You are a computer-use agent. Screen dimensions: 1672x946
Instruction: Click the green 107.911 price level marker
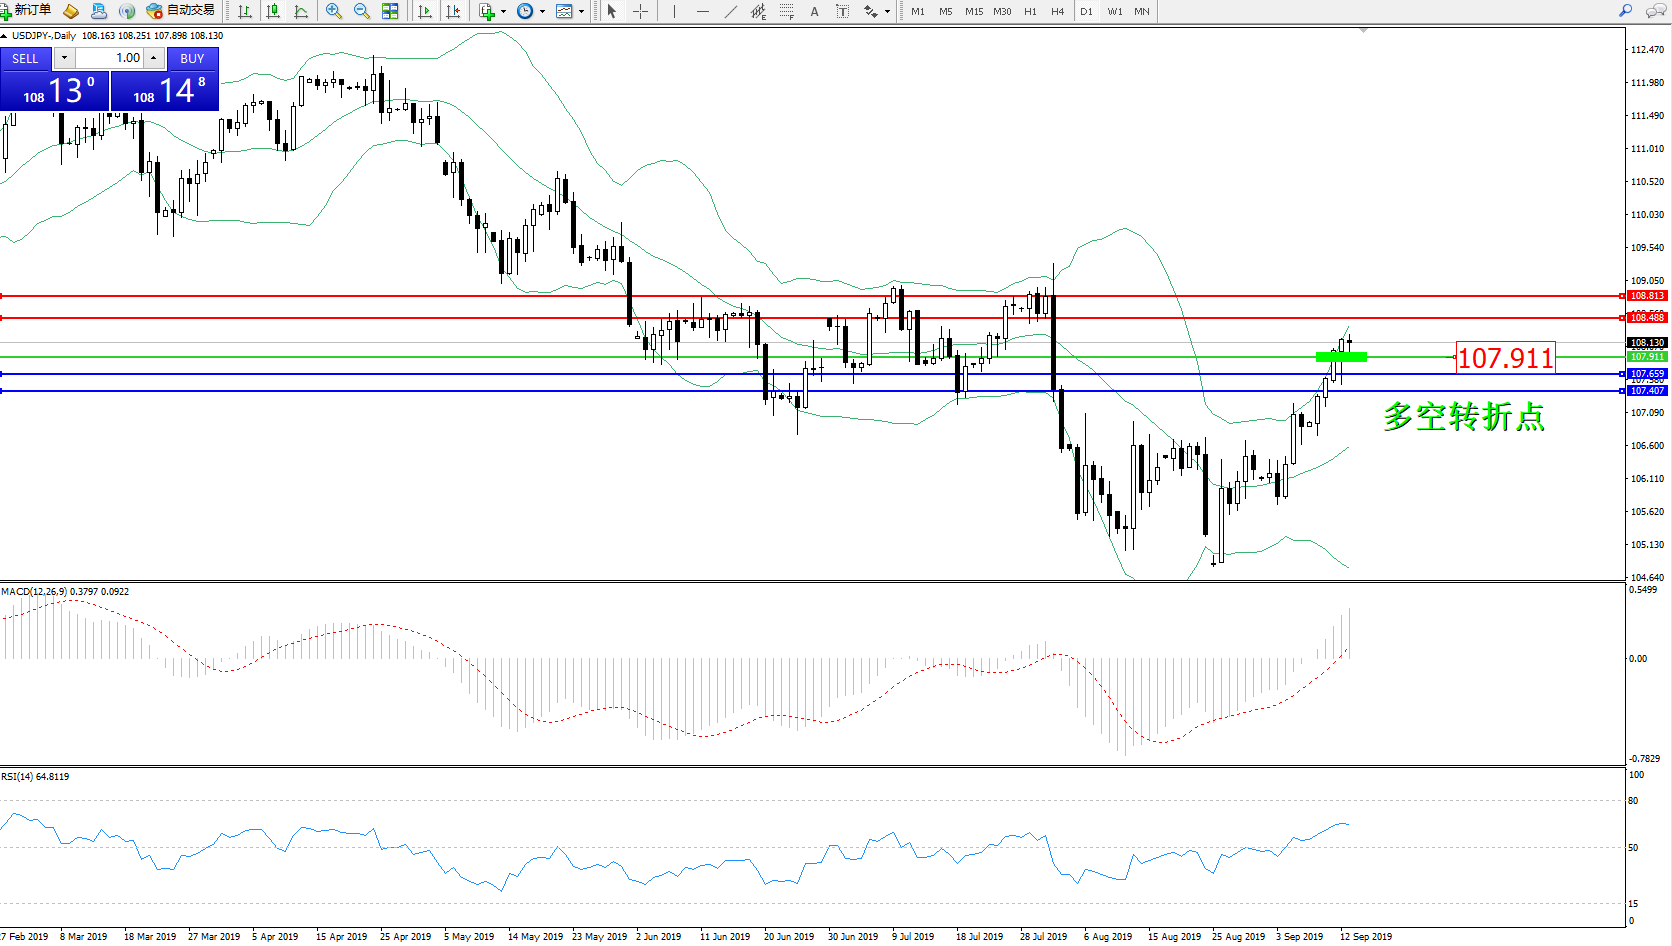1341,356
